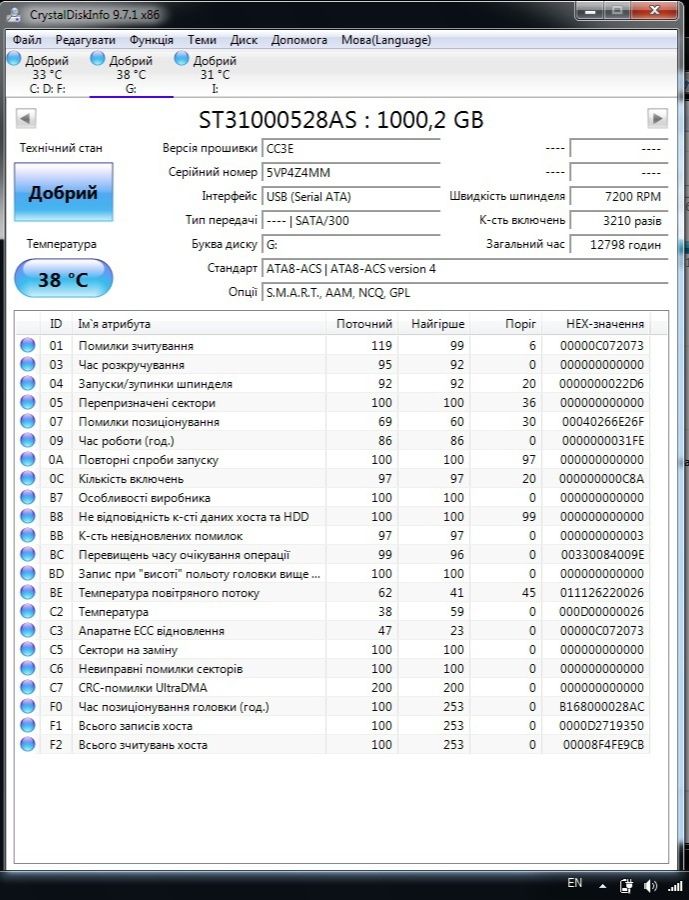Click the Ім'я атрибута column header
The width and height of the screenshot is (689, 900).
pyautogui.click(x=199, y=324)
